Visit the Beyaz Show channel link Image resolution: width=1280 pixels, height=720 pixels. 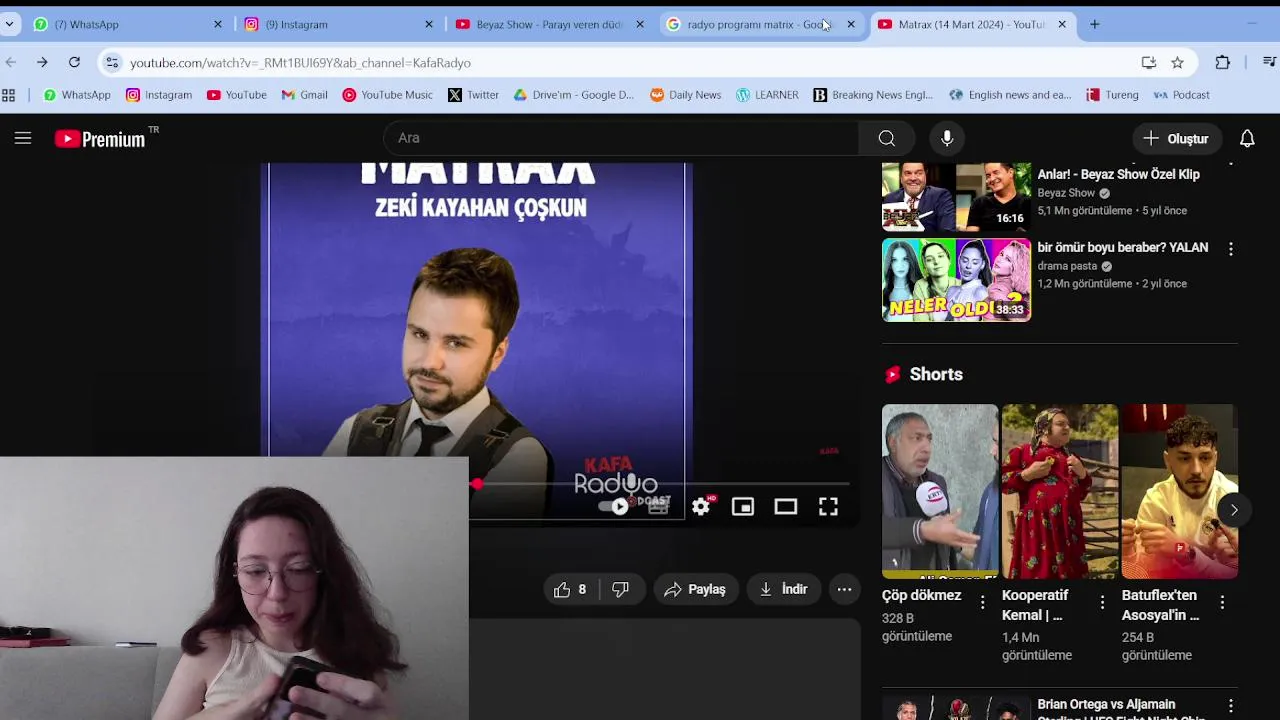(1066, 193)
